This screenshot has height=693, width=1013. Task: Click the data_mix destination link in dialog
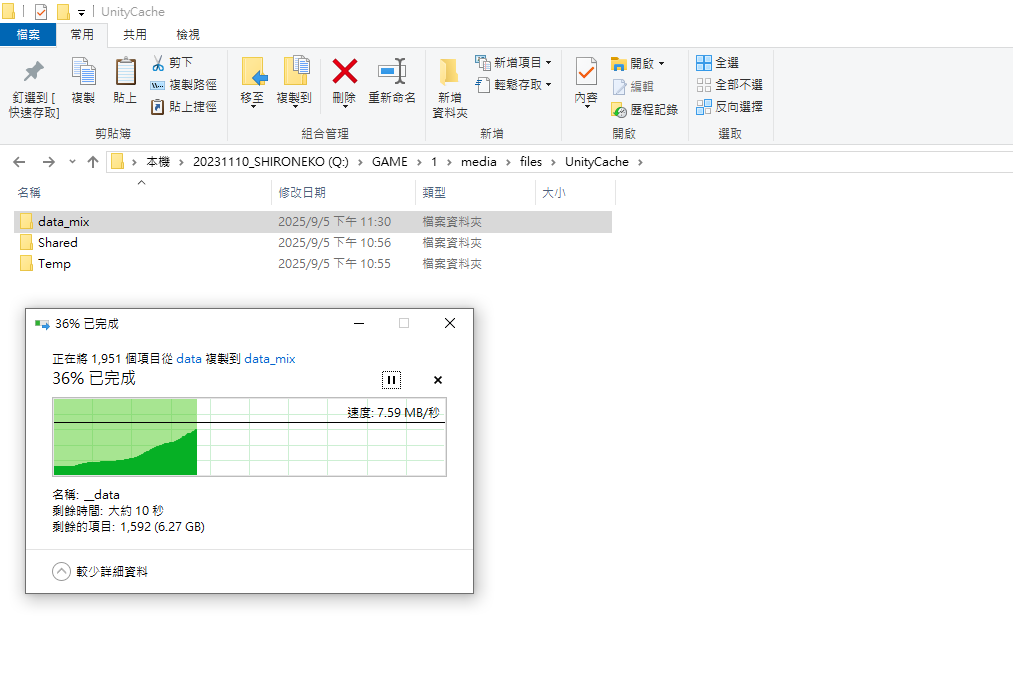click(x=269, y=359)
